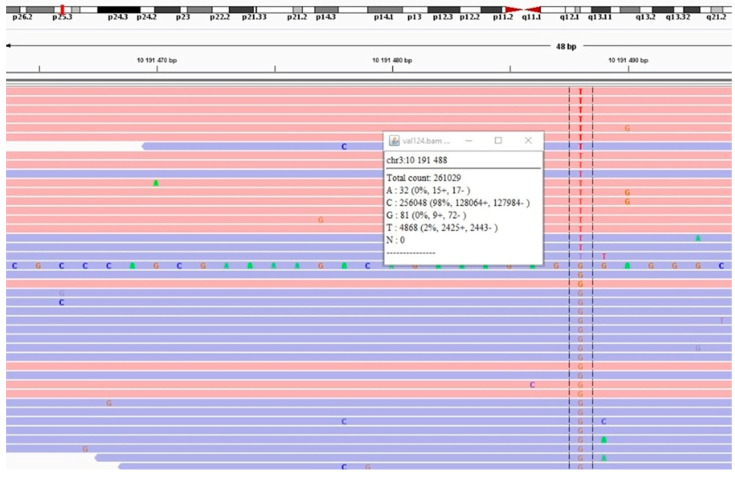This screenshot has height=477, width=735.
Task: Minimize the val124.bam popup window
Action: tap(469, 141)
